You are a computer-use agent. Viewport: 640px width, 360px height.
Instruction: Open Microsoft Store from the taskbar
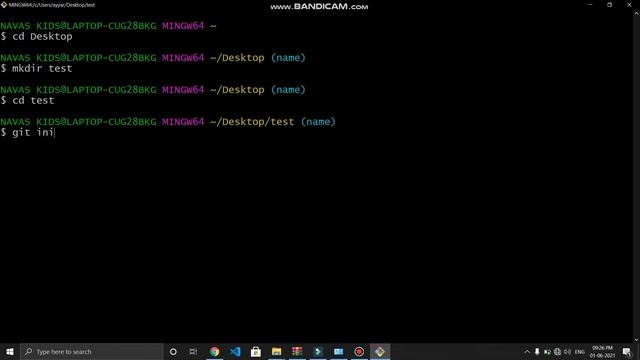[x=256, y=351]
